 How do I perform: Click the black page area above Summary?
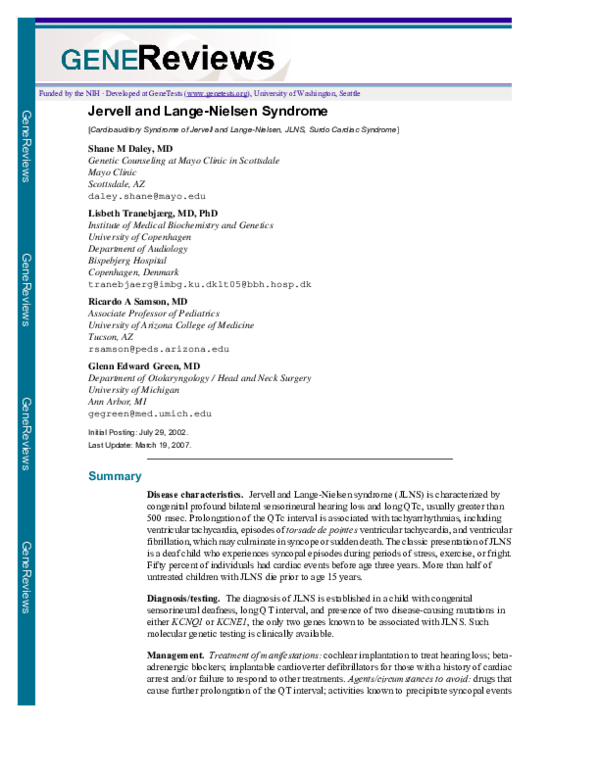point(270,300)
